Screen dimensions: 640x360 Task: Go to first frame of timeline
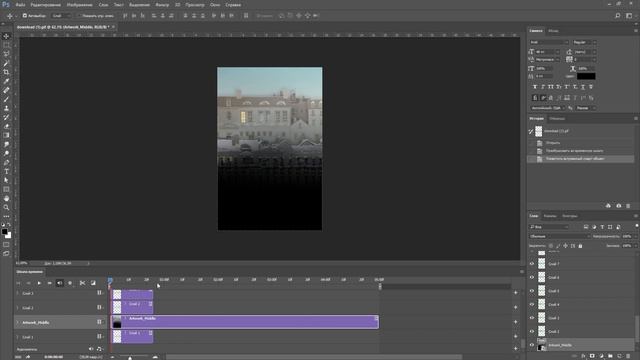click(x=18, y=283)
